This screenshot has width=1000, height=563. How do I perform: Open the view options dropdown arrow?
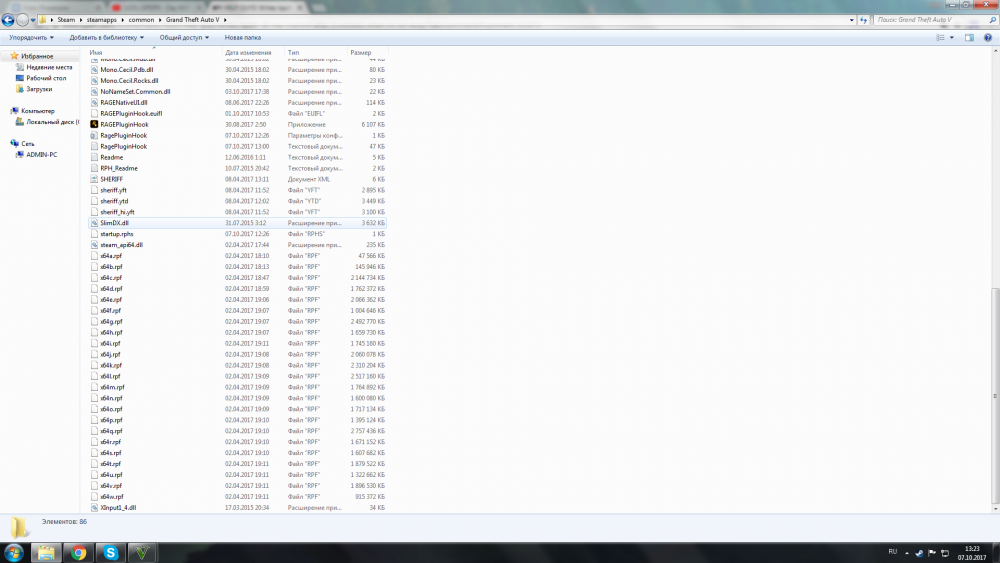(952, 38)
